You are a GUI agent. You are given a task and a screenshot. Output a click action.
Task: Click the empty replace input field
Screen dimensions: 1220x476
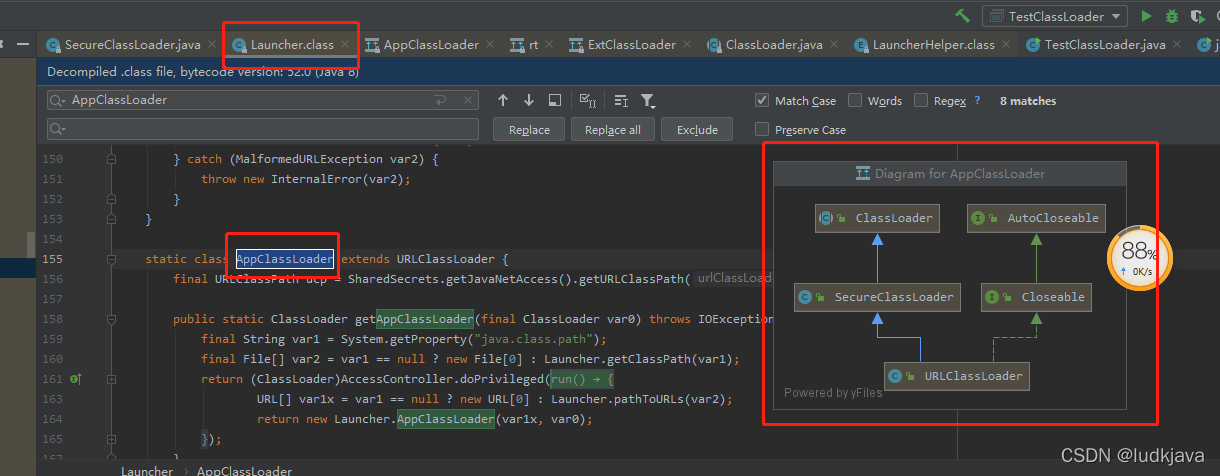pyautogui.click(x=263, y=130)
